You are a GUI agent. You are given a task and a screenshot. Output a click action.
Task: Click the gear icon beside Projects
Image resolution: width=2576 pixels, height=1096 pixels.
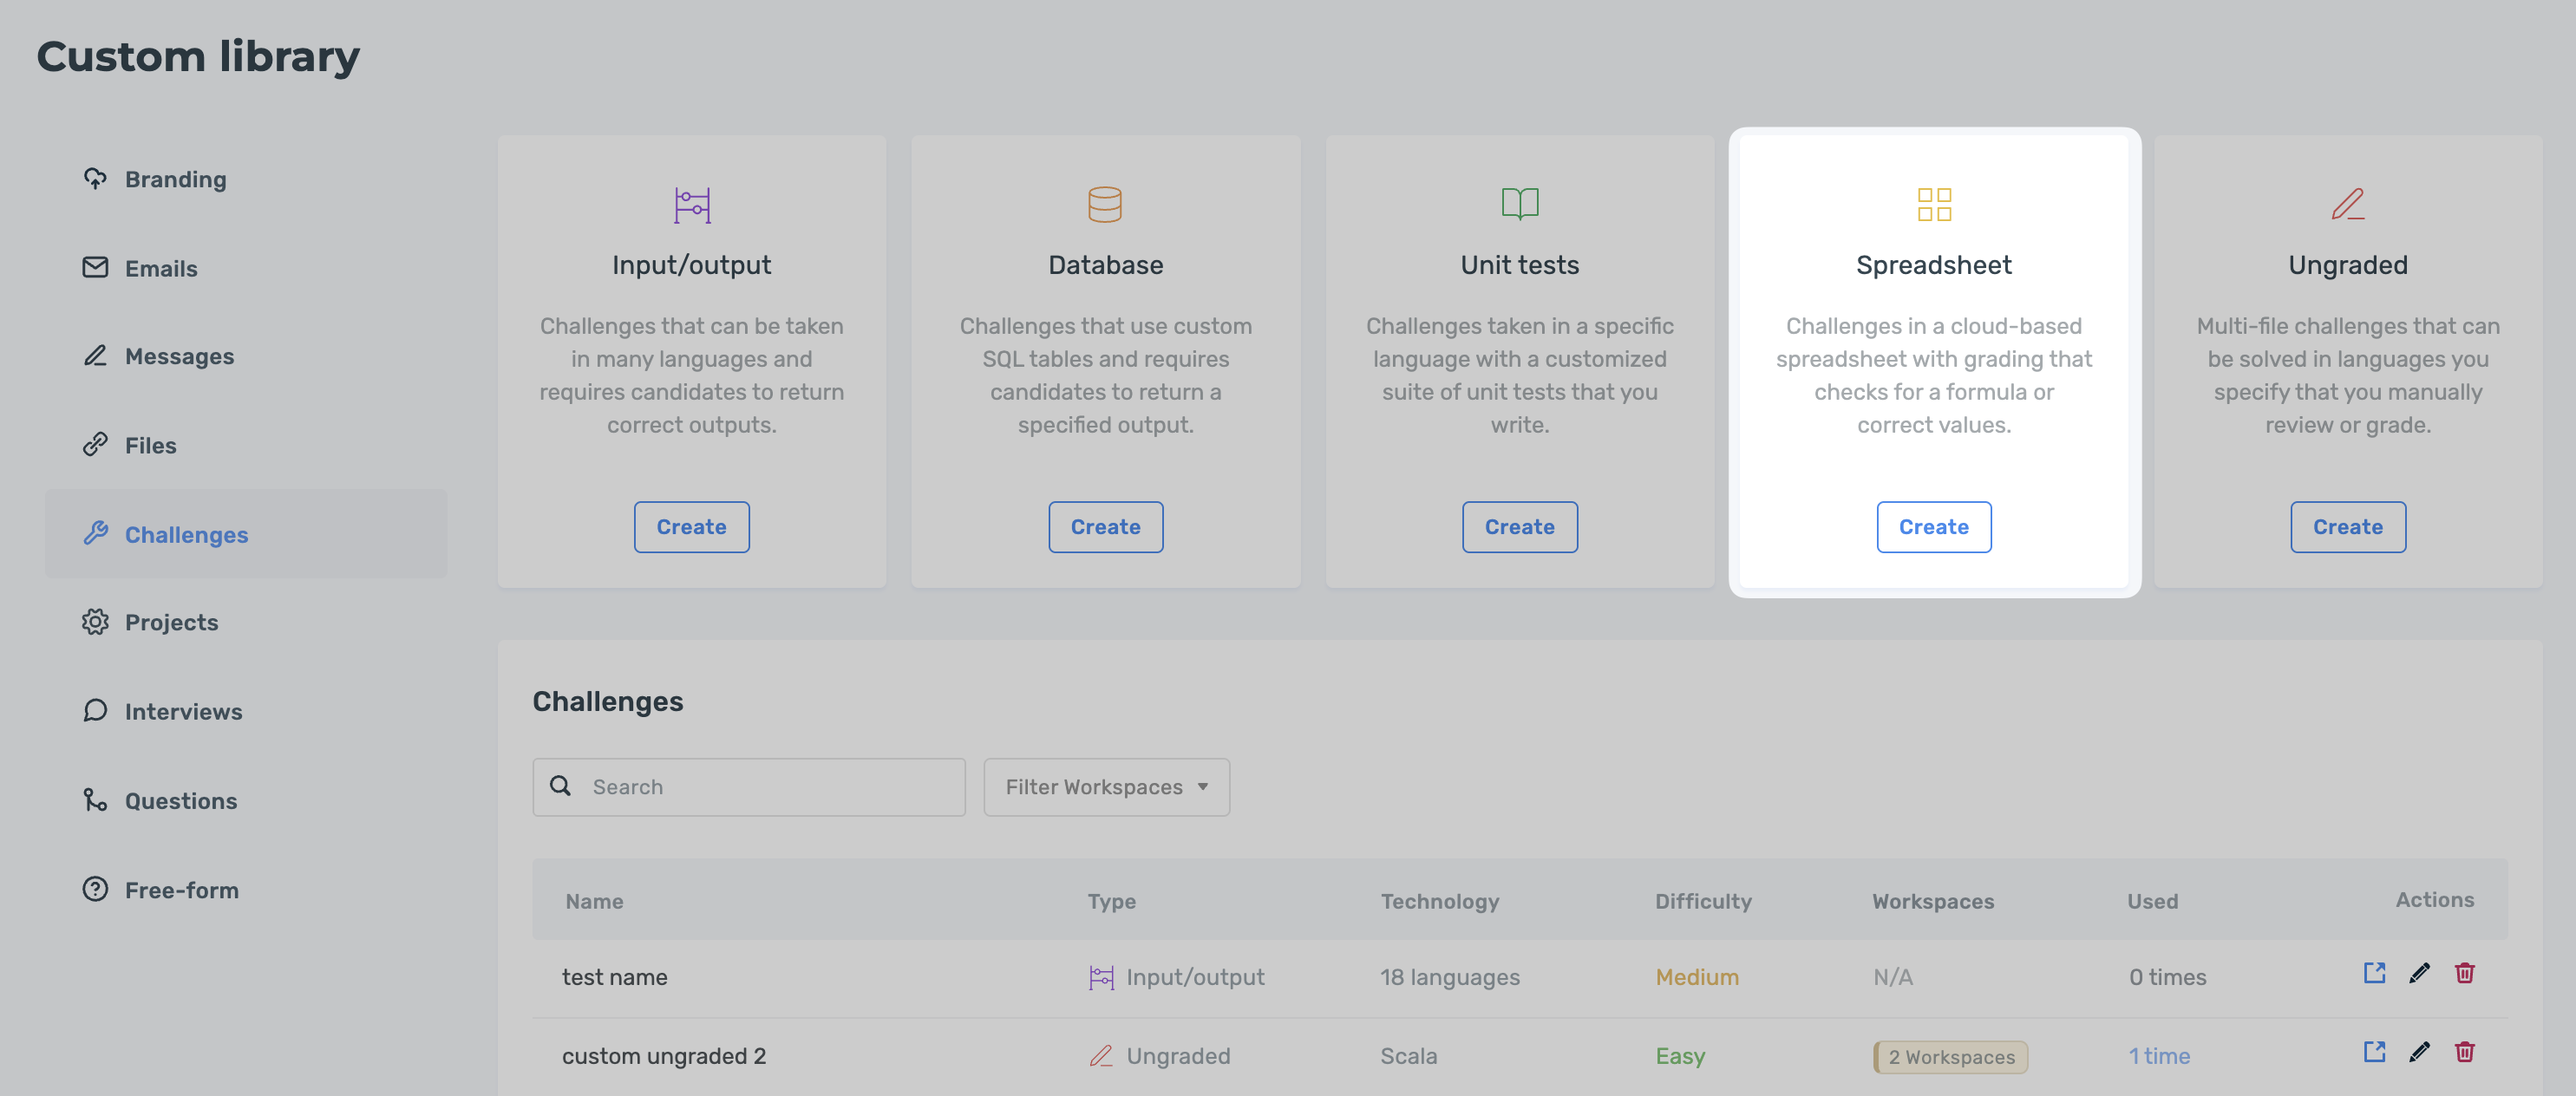click(95, 622)
